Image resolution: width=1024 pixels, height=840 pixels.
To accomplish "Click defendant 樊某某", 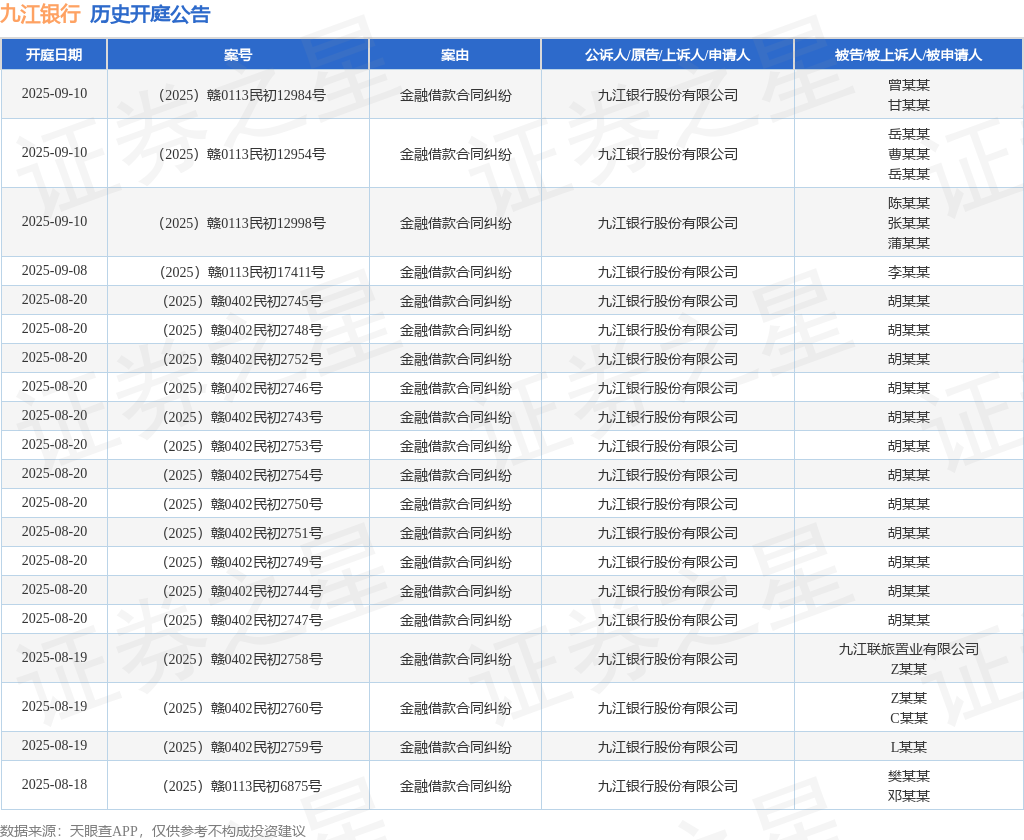I will tap(908, 776).
